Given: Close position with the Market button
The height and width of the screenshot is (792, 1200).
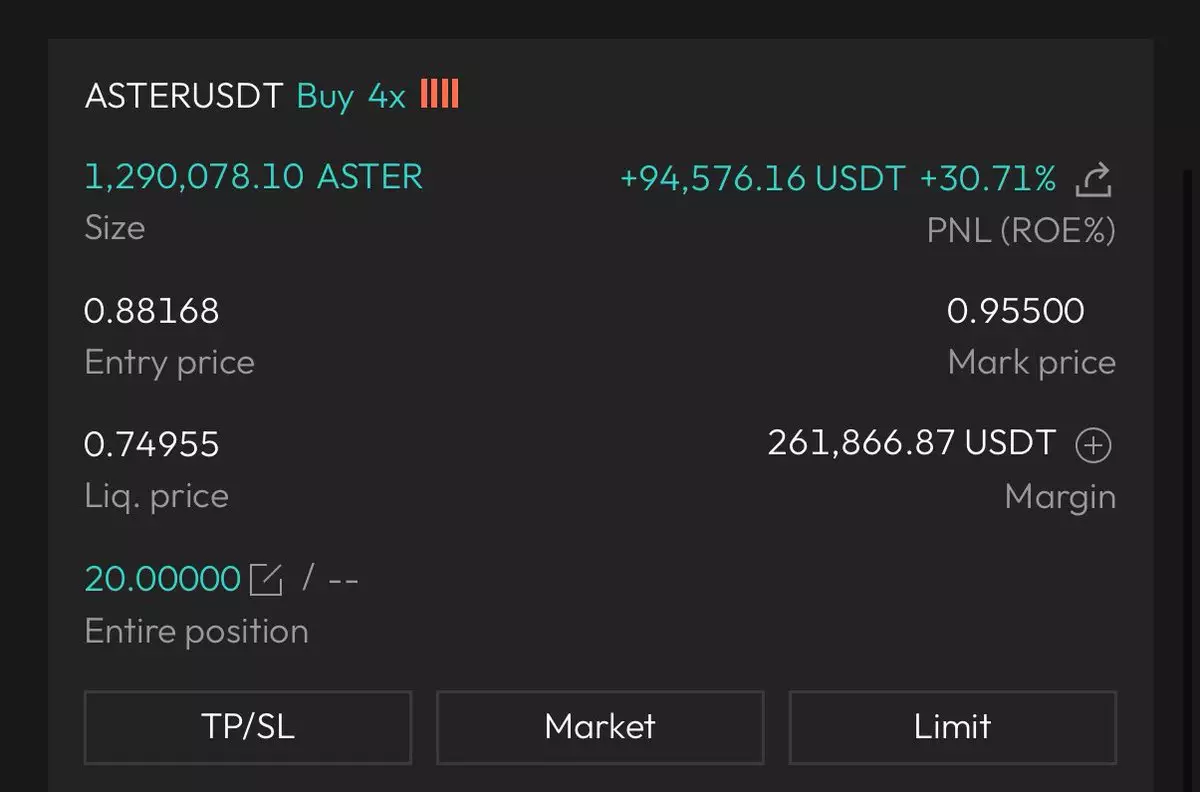Looking at the screenshot, I should click(600, 727).
